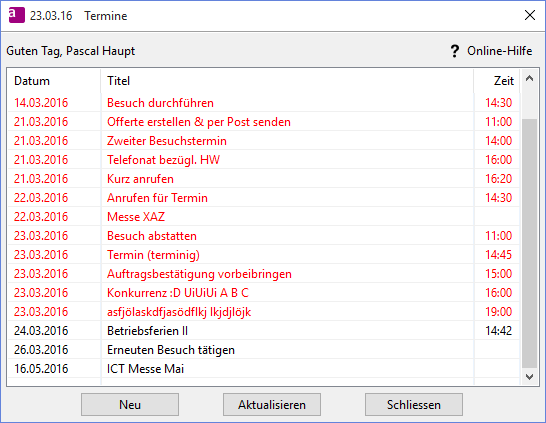
Task: Select the Betriebsferien II entry
Action: [264, 331]
